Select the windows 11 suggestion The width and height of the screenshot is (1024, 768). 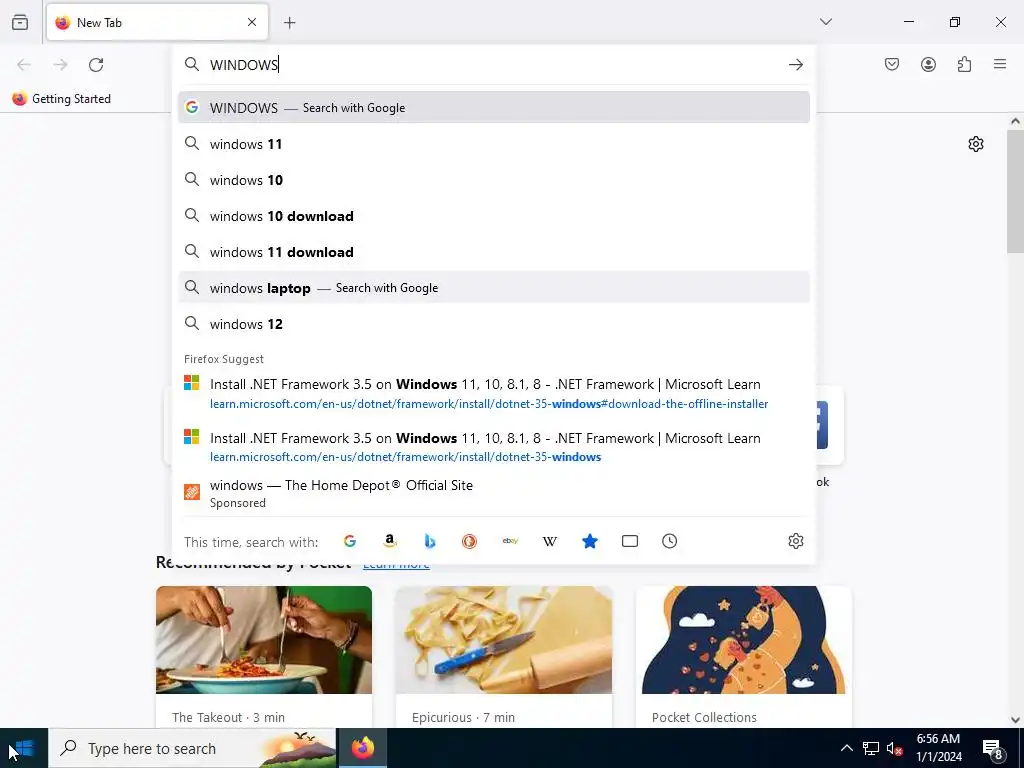click(494, 144)
